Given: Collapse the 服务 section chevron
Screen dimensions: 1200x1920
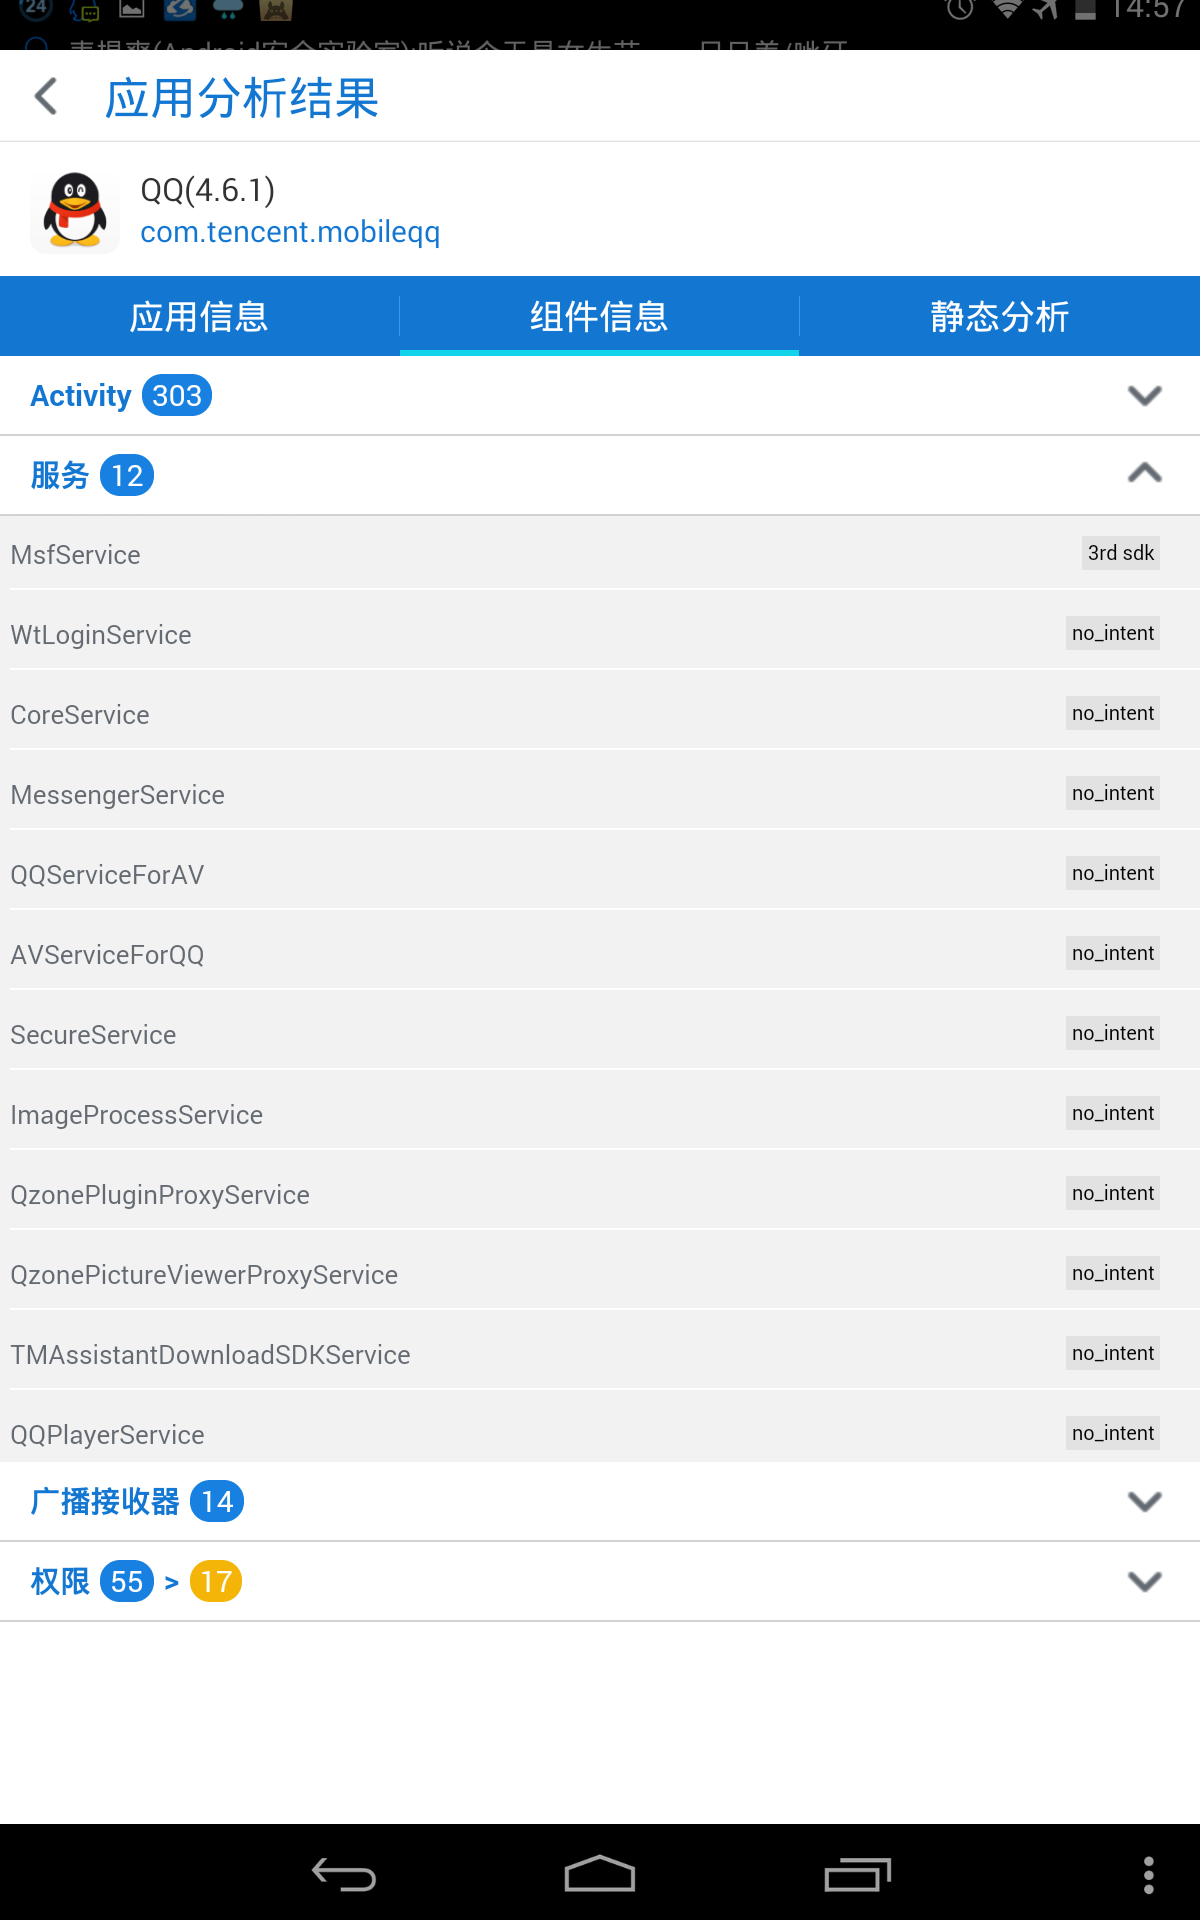Looking at the screenshot, I should coord(1145,474).
